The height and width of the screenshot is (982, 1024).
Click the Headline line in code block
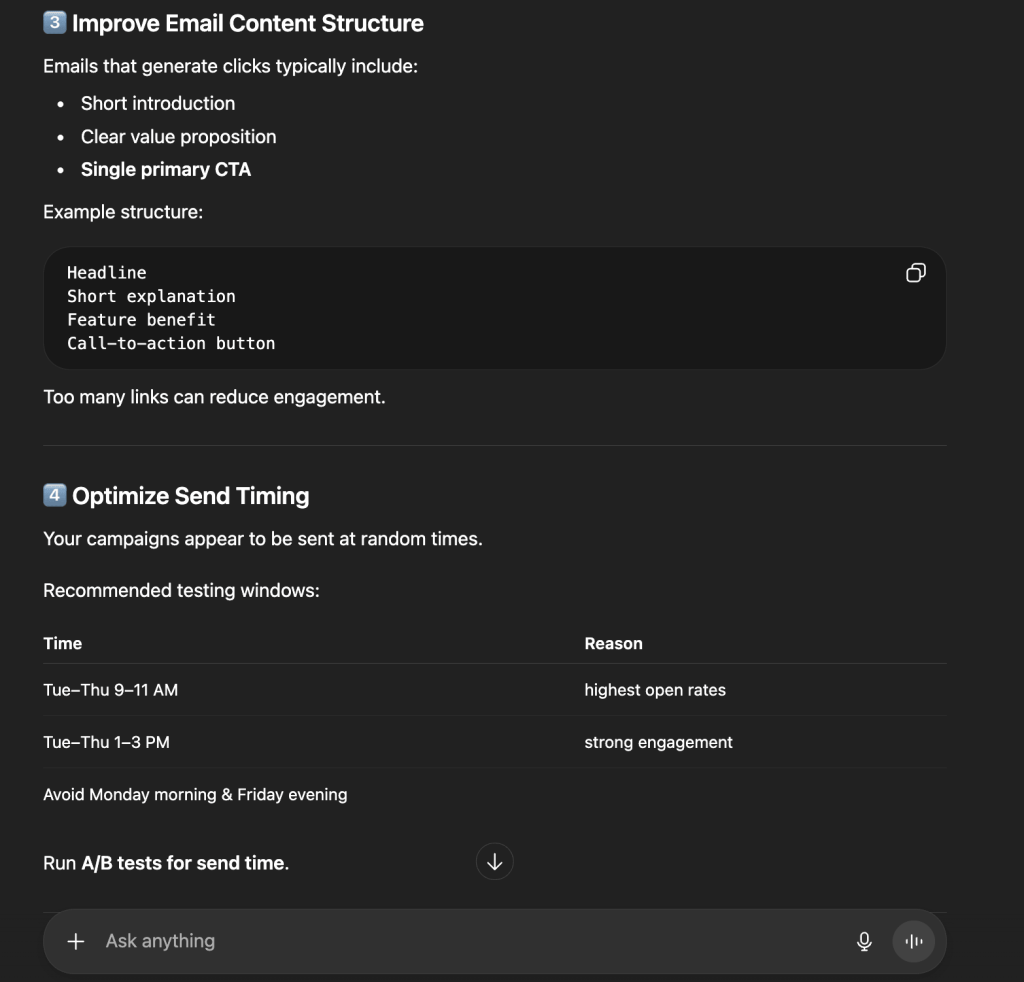tap(107, 273)
